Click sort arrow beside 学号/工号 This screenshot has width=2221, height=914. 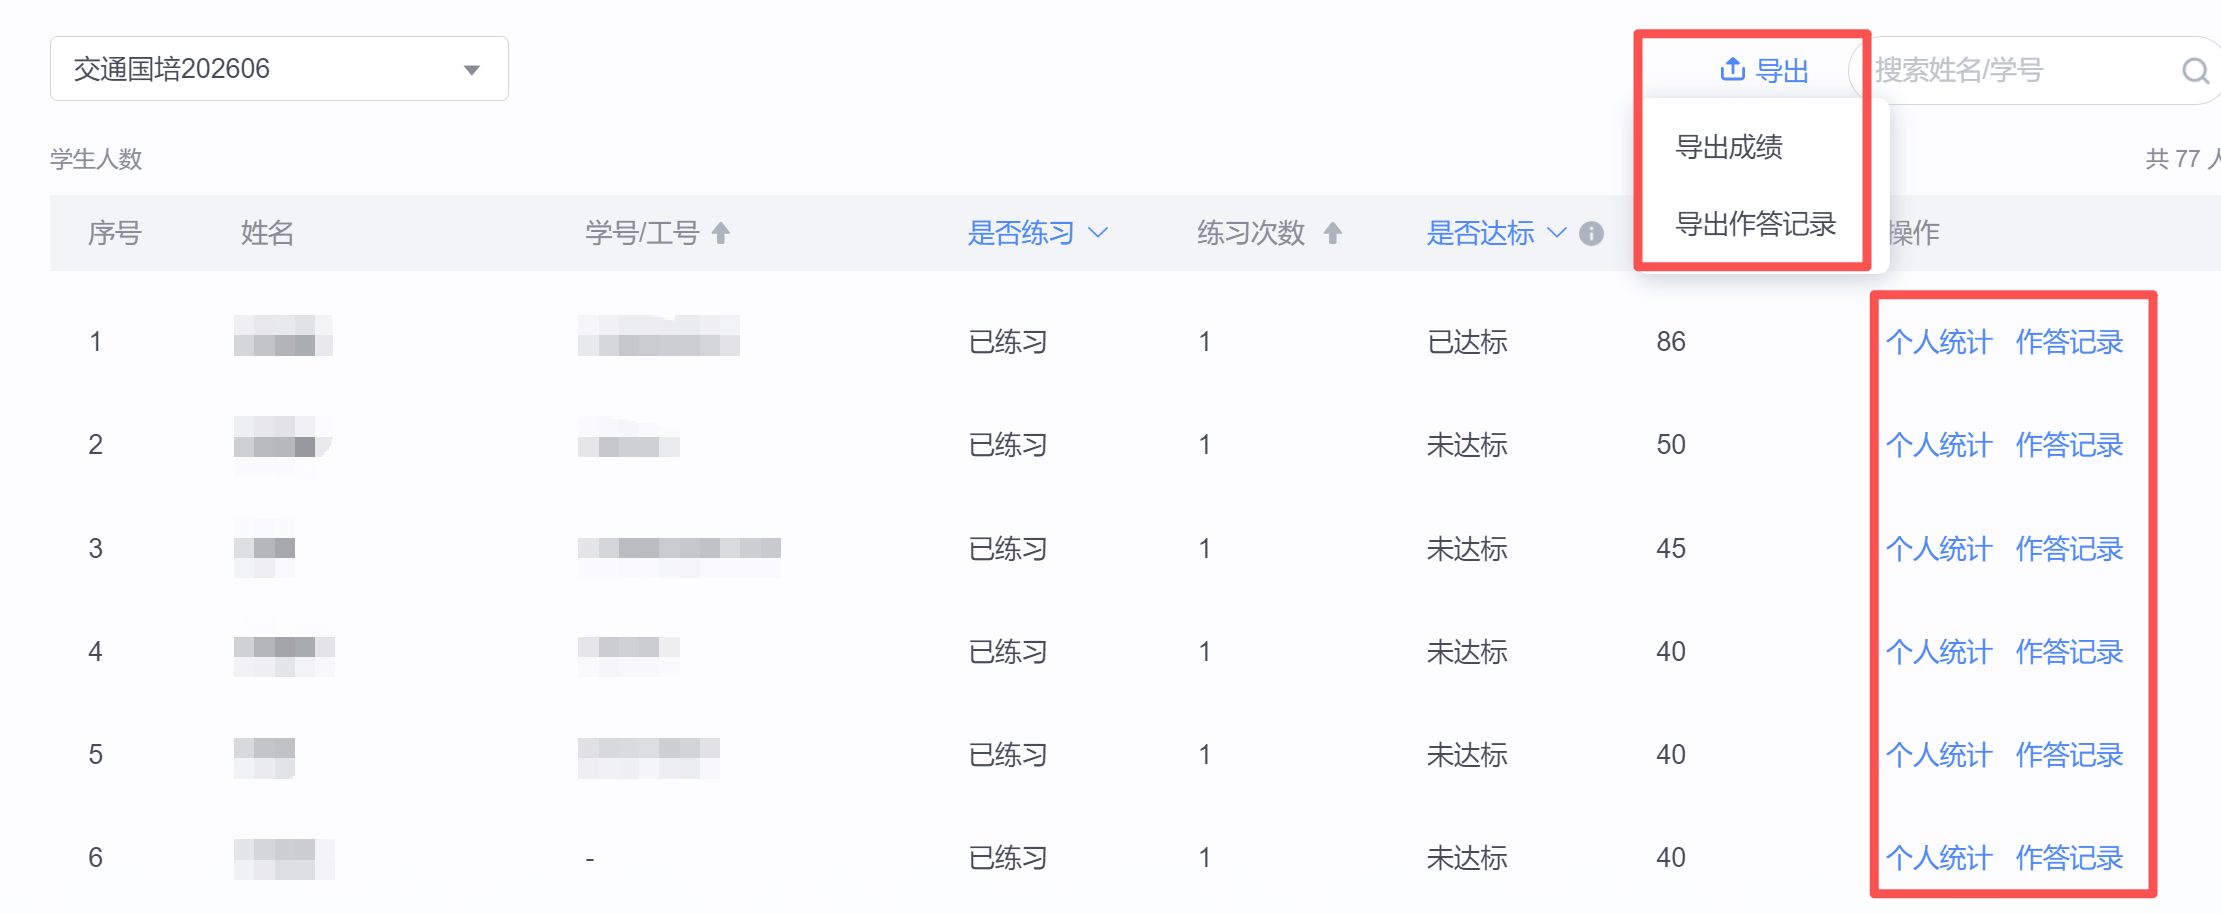coord(720,233)
